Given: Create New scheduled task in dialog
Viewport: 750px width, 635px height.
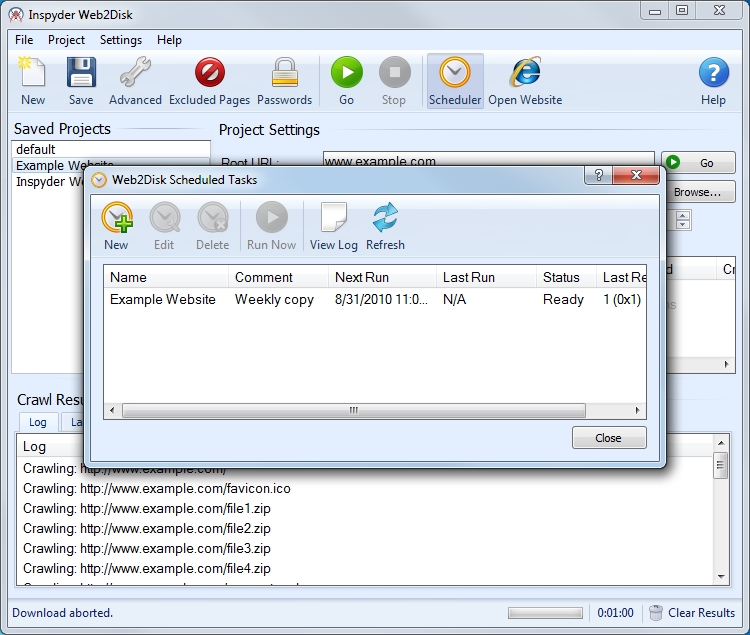Looking at the screenshot, I should 116,226.
